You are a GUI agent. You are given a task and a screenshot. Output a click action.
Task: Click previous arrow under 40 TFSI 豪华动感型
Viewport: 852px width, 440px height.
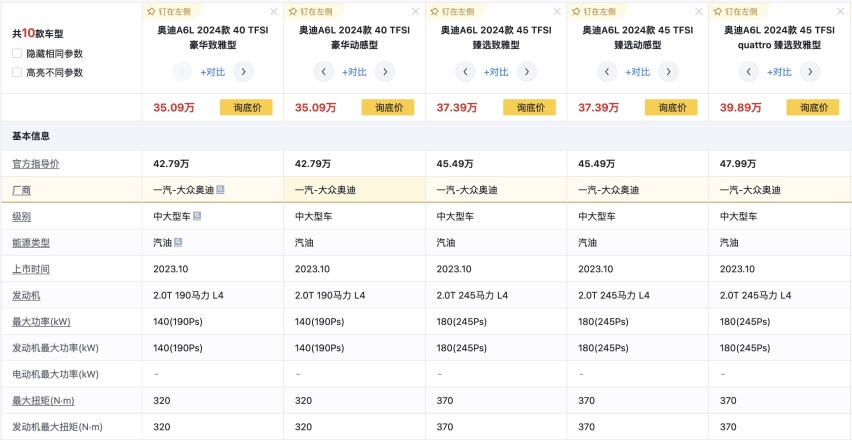pyautogui.click(x=324, y=72)
